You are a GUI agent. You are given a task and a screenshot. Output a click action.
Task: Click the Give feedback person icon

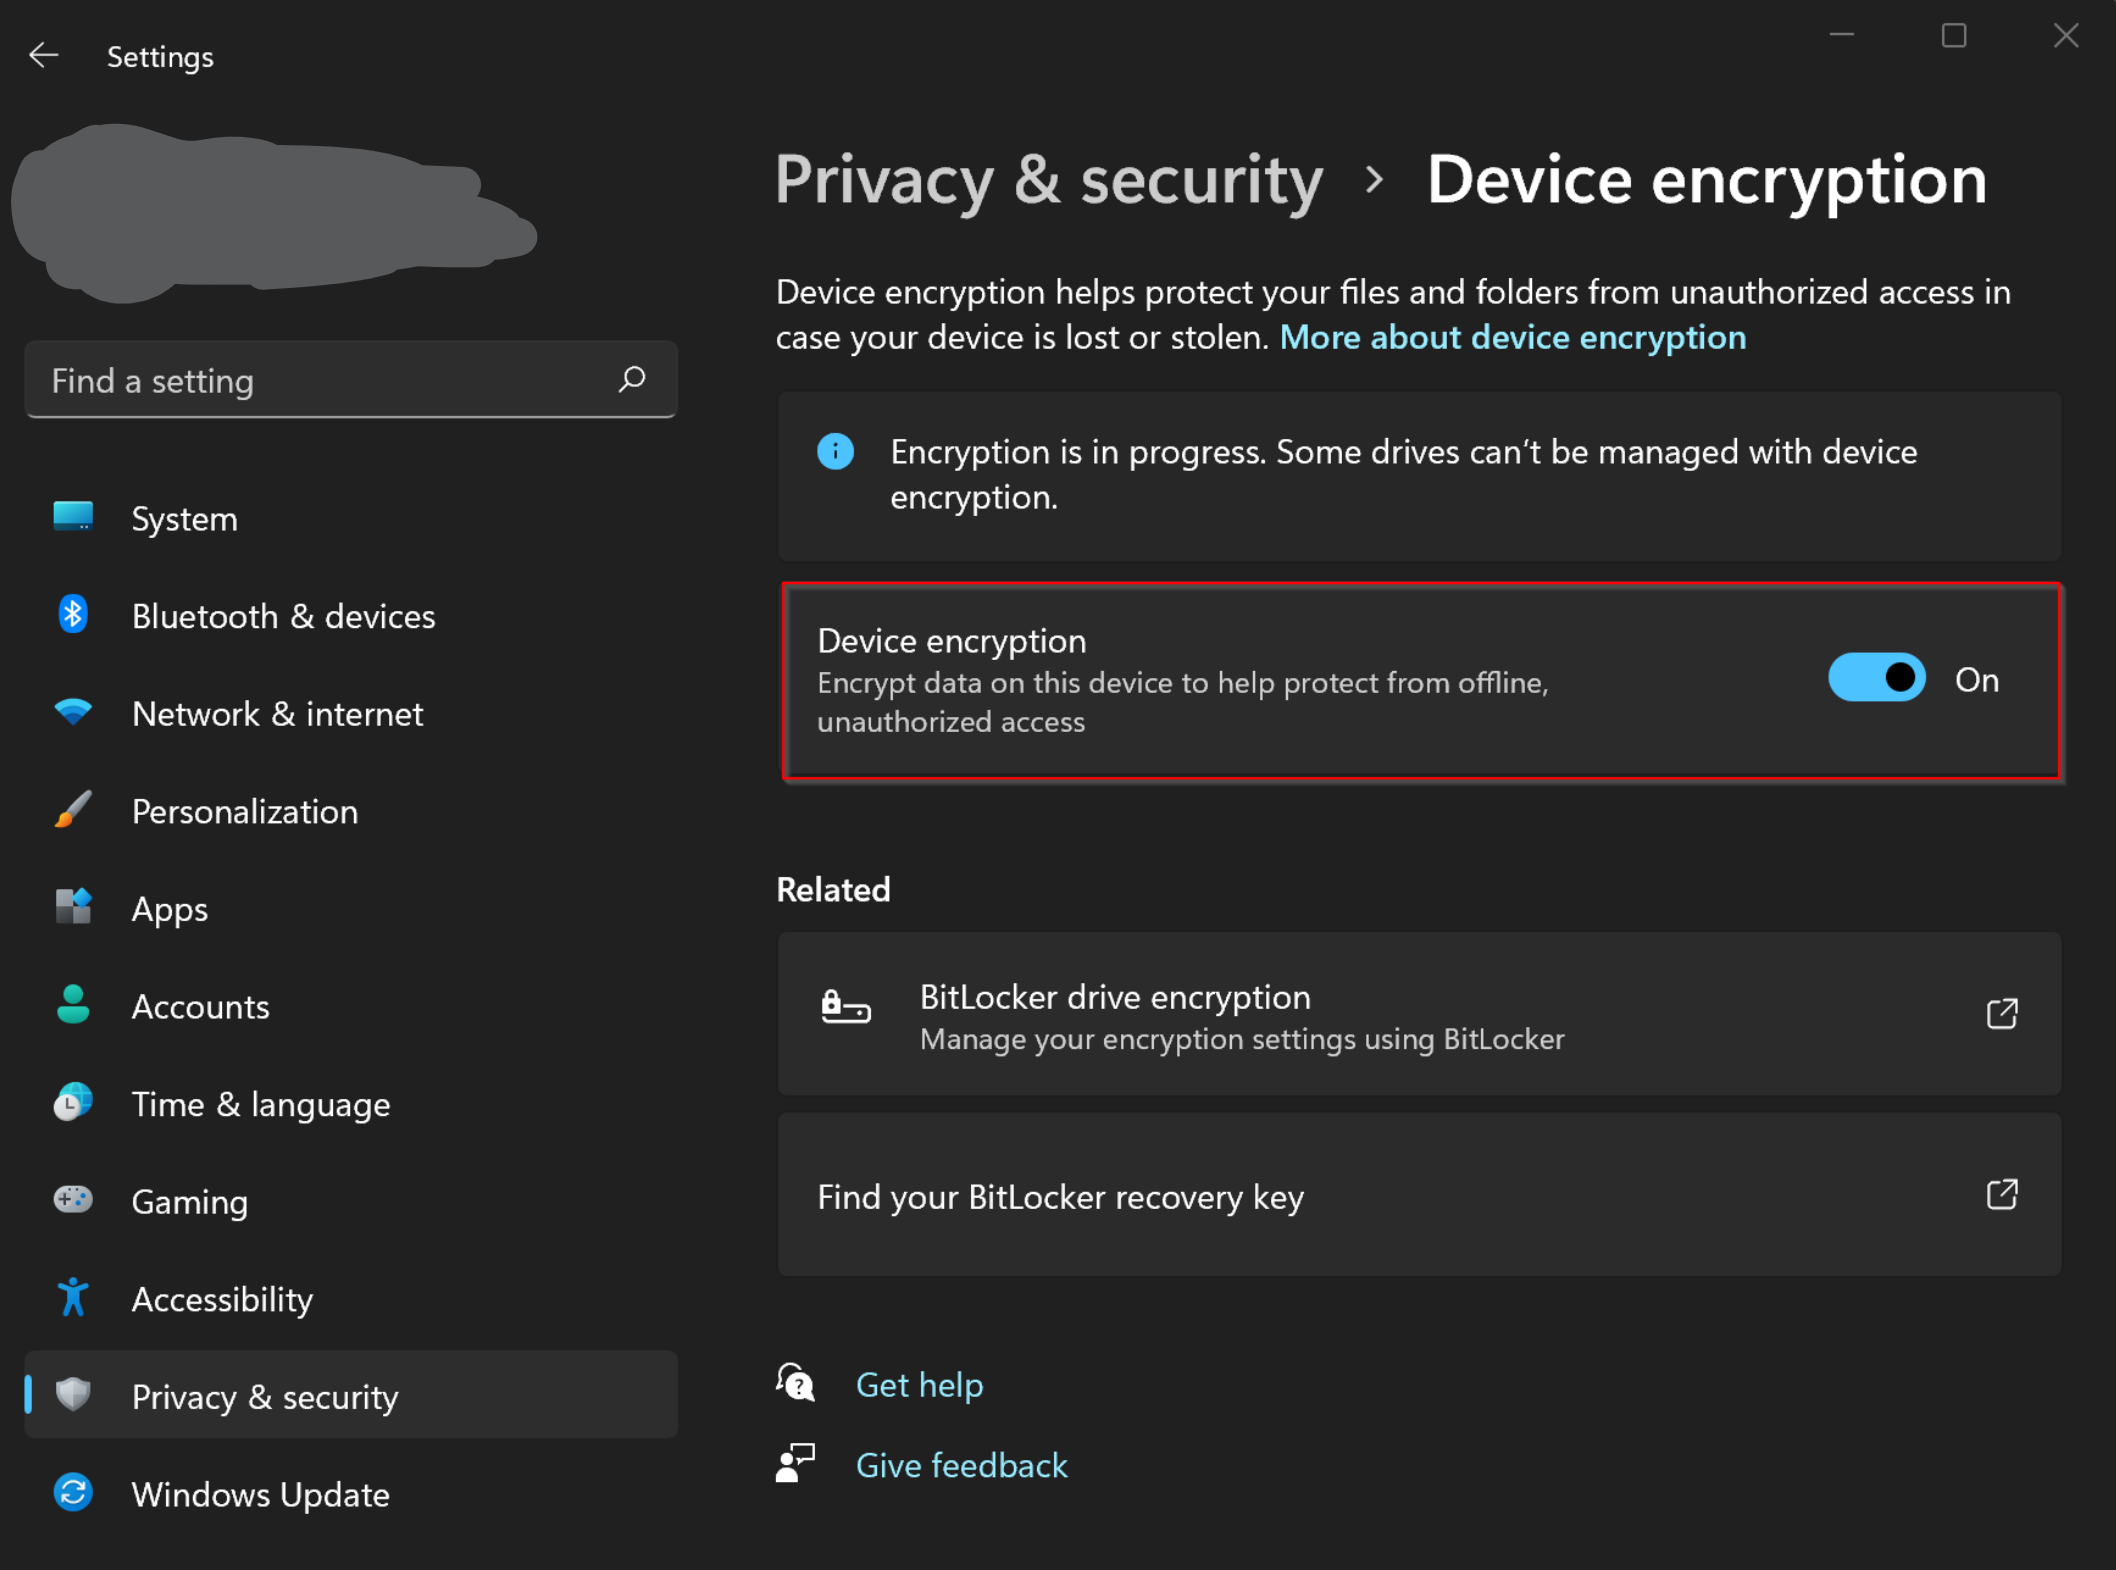[796, 1463]
